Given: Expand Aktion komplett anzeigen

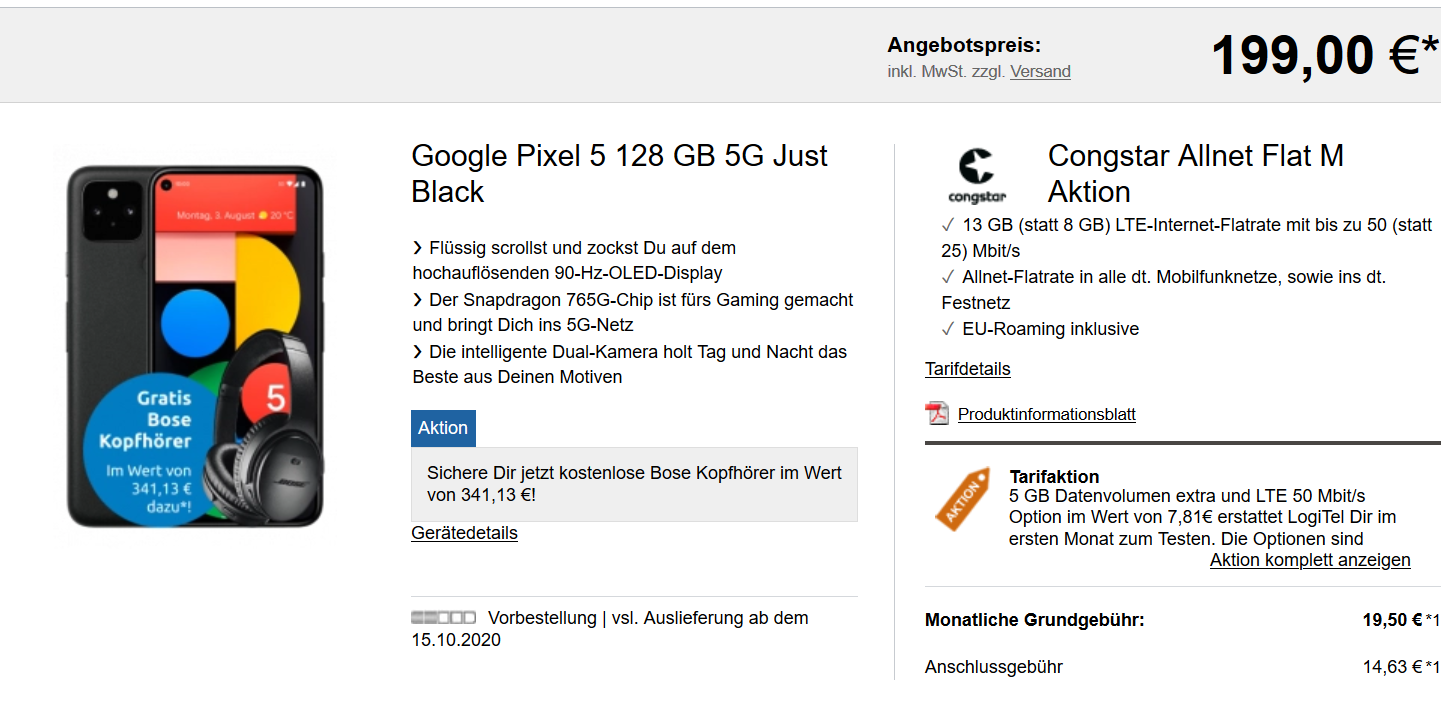Looking at the screenshot, I should (1310, 560).
